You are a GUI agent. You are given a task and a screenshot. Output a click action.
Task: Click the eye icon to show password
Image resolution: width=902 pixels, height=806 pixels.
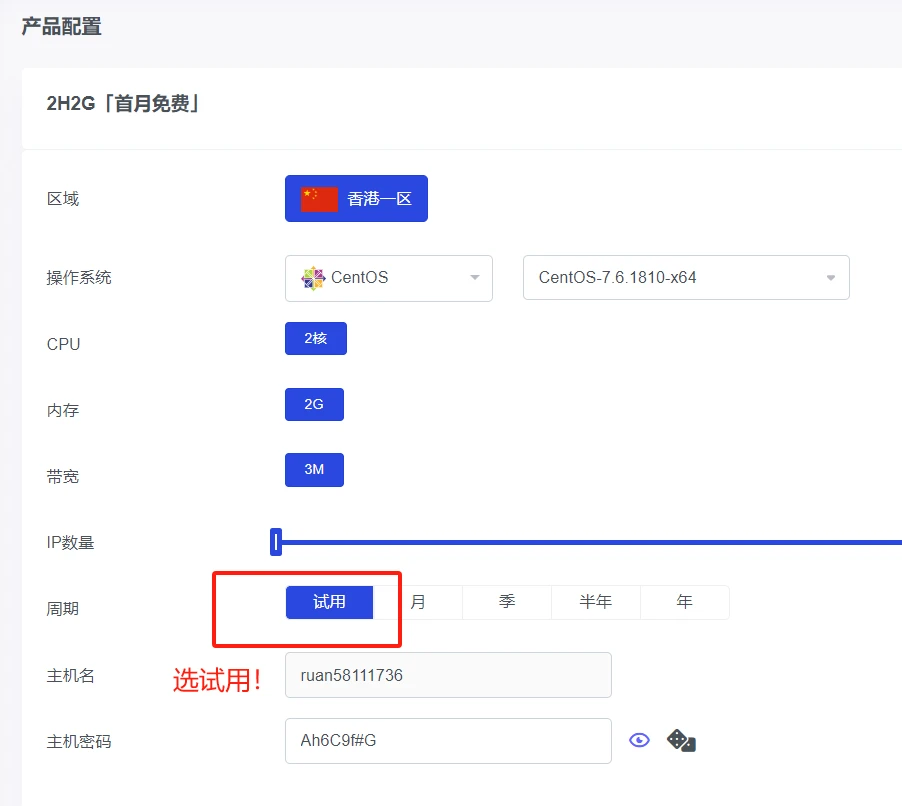pos(639,740)
